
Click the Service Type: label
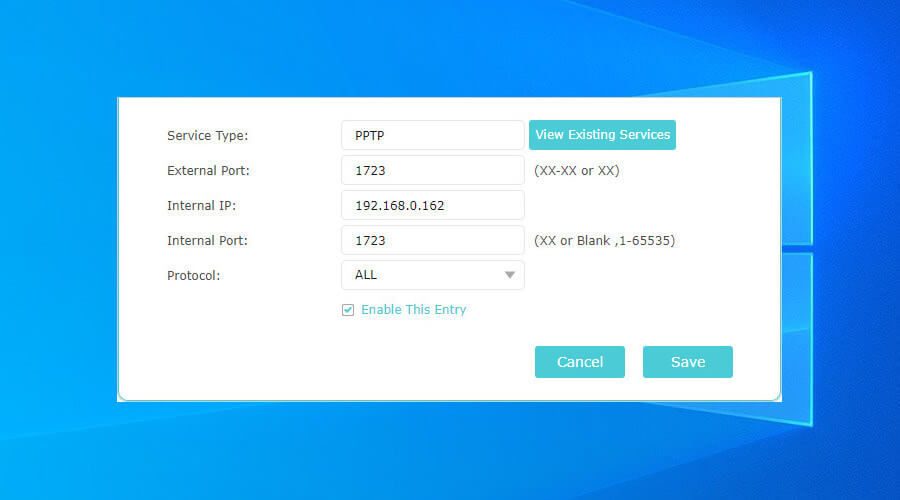pos(208,136)
